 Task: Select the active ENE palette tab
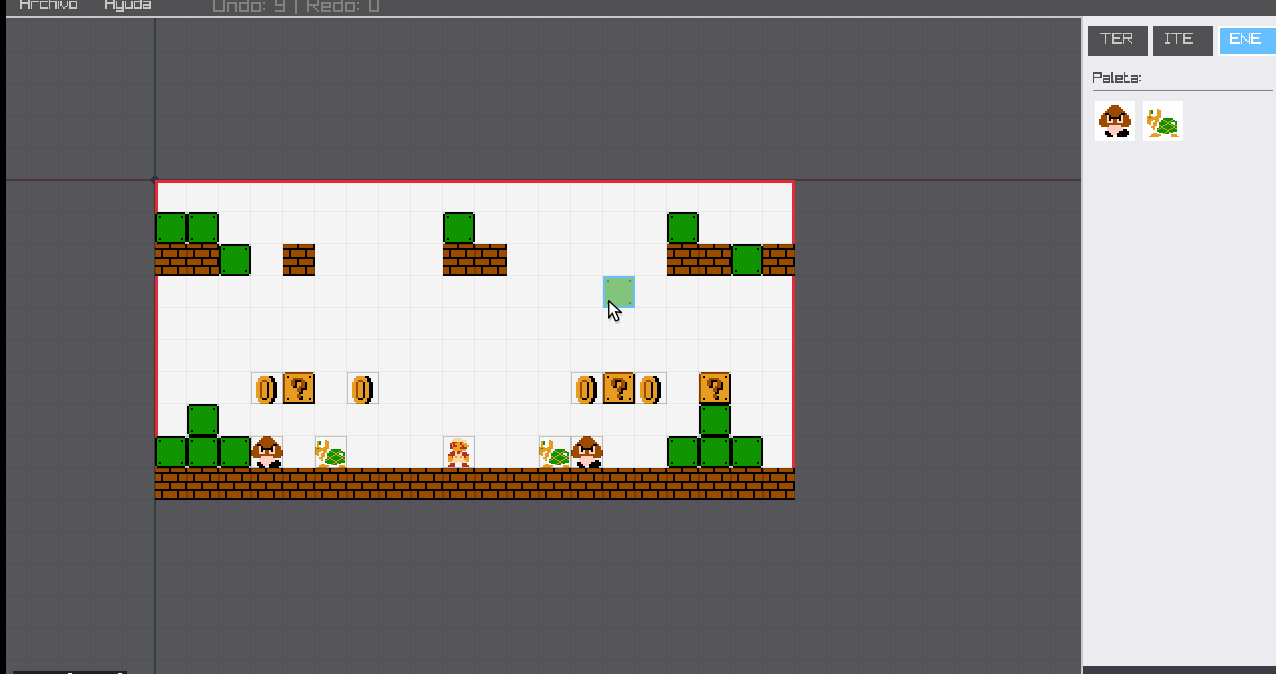point(1246,40)
